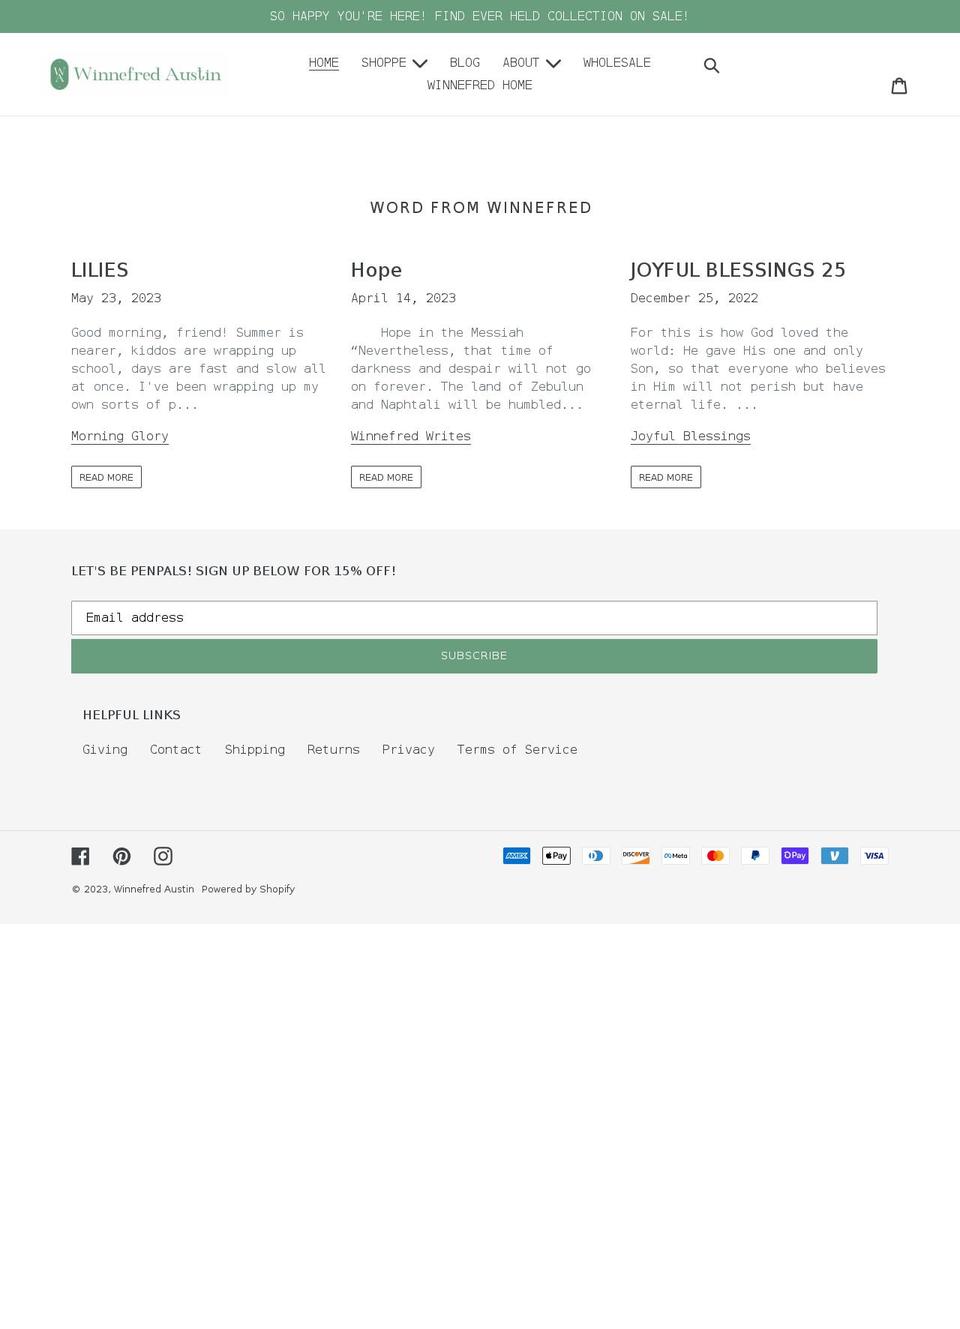Open the Morning Glory tag link
Image resolution: width=960 pixels, height=1329 pixels.
[x=120, y=436]
